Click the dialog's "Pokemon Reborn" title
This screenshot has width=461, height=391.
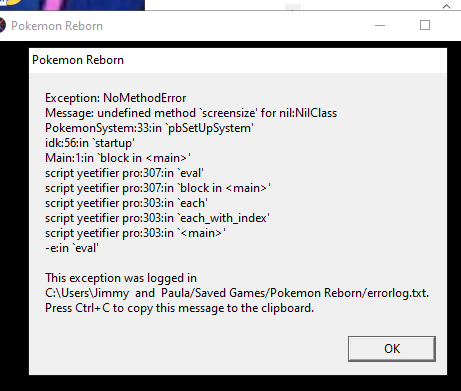[x=78, y=60]
